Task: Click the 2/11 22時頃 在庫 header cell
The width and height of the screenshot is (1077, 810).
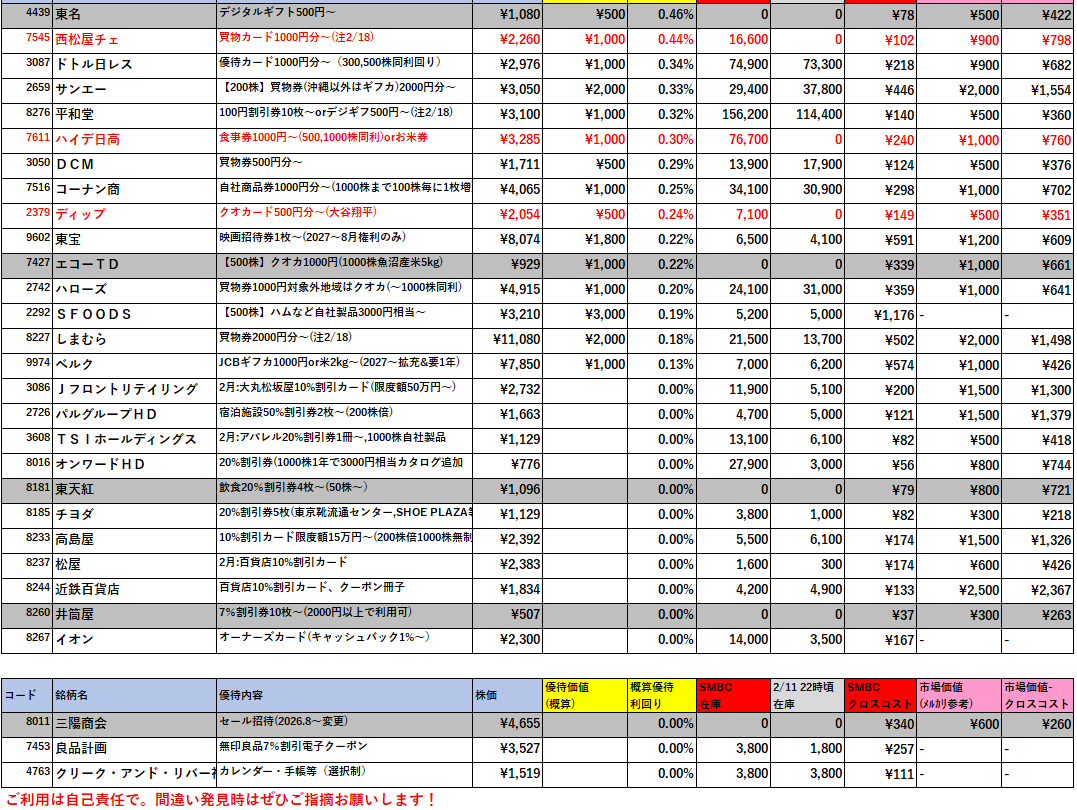Action: pyautogui.click(x=807, y=695)
